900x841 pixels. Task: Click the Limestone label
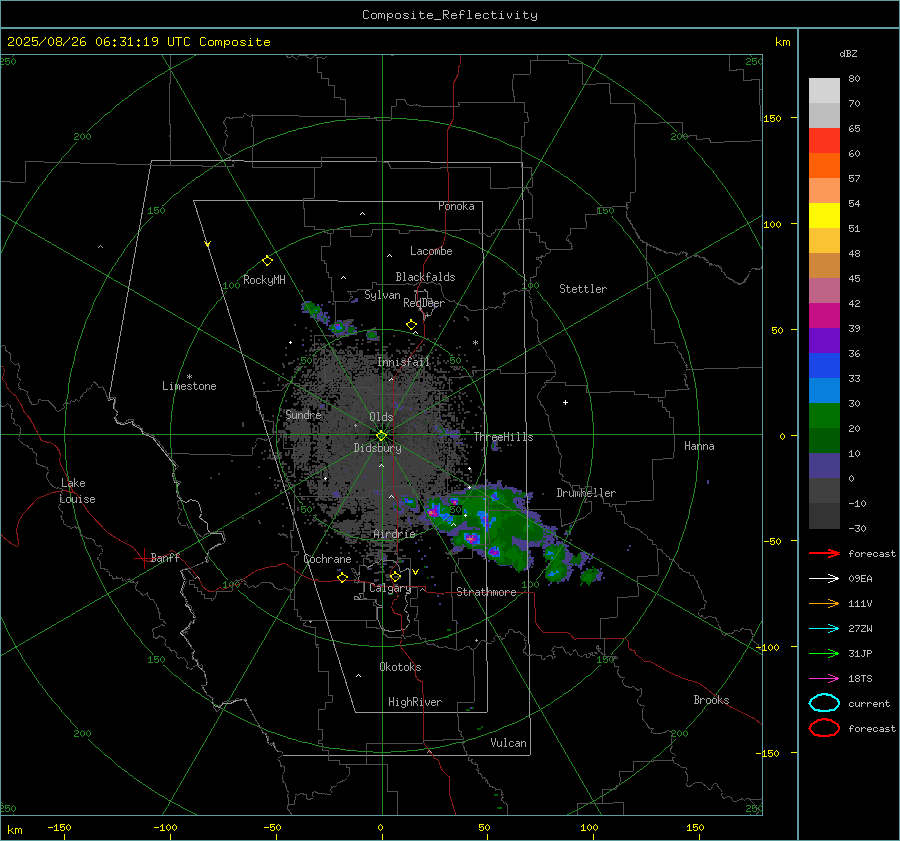click(189, 386)
